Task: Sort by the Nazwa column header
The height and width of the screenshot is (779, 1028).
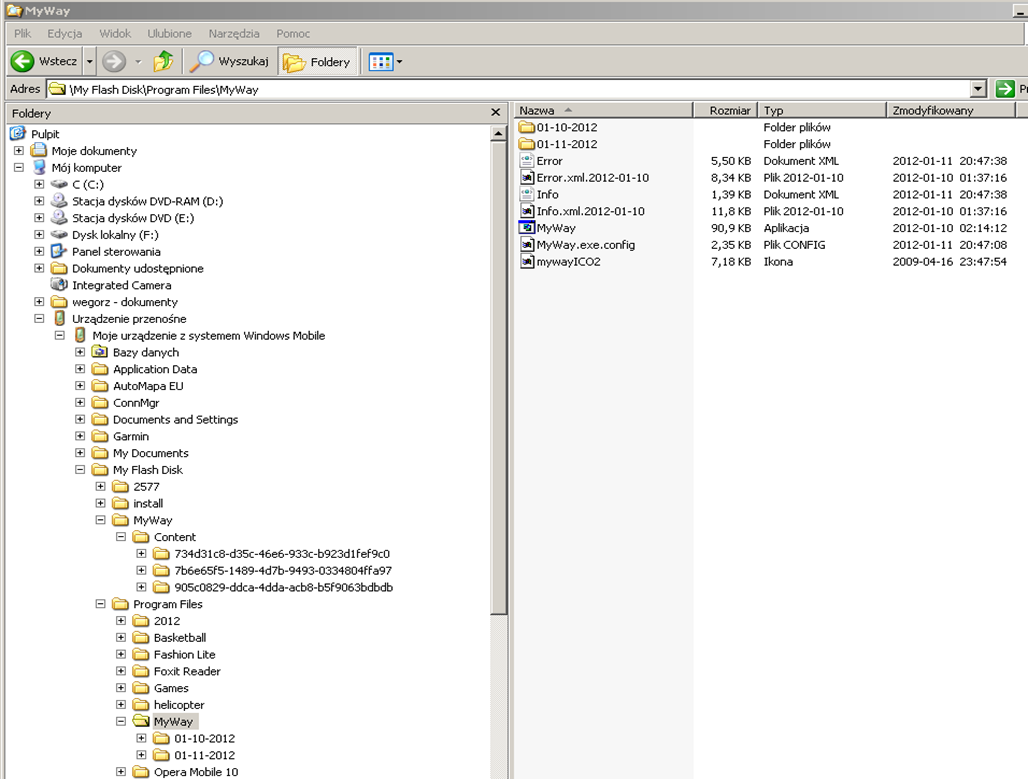Action: click(603, 110)
